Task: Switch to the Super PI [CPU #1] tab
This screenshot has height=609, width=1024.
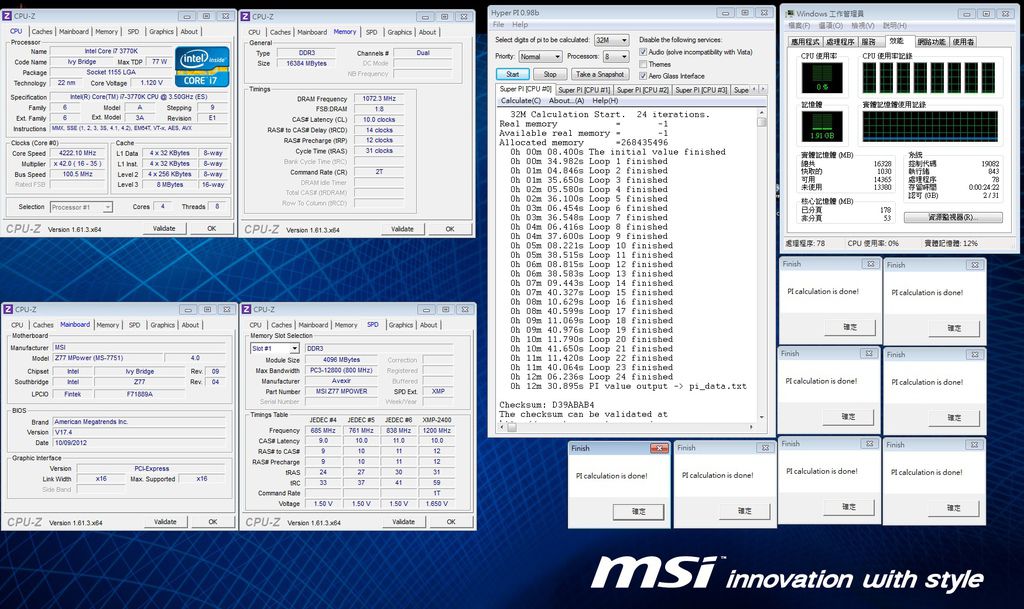Action: [584, 90]
